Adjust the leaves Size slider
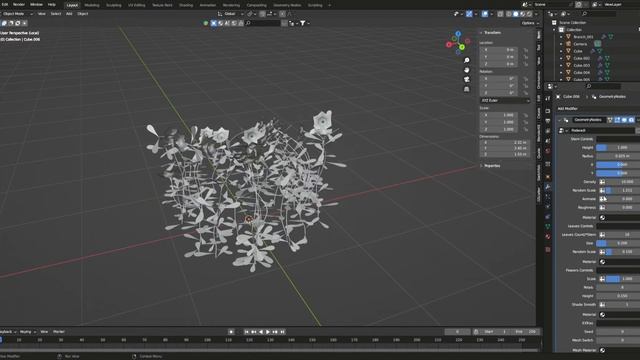The height and width of the screenshot is (360, 640). pyautogui.click(x=618, y=243)
